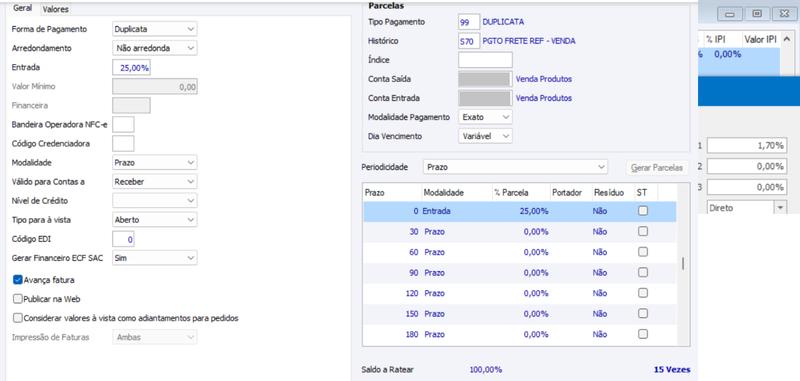Screen dimensions: 800x381
Task: Toggle ST checkbox in the 30 Prazo row
Action: pos(643,231)
